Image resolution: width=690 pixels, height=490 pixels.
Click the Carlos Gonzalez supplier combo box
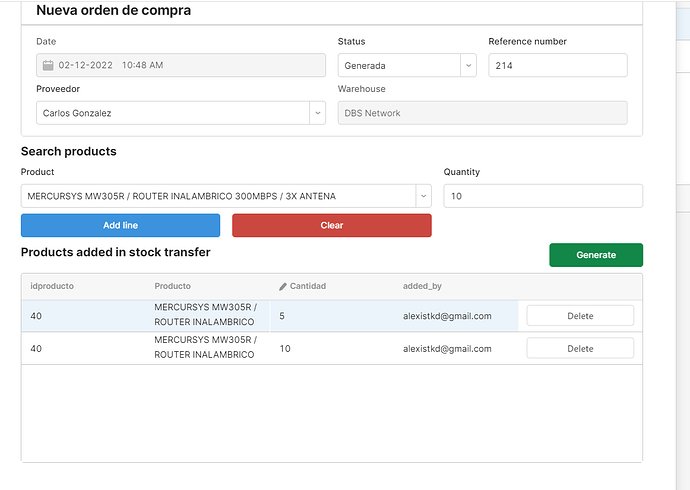coord(181,113)
